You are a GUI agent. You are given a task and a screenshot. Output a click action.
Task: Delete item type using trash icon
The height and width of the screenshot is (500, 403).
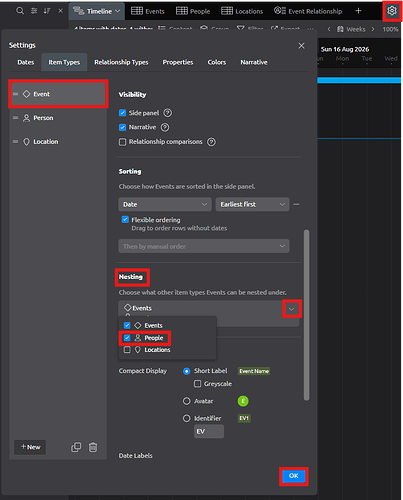[93, 447]
